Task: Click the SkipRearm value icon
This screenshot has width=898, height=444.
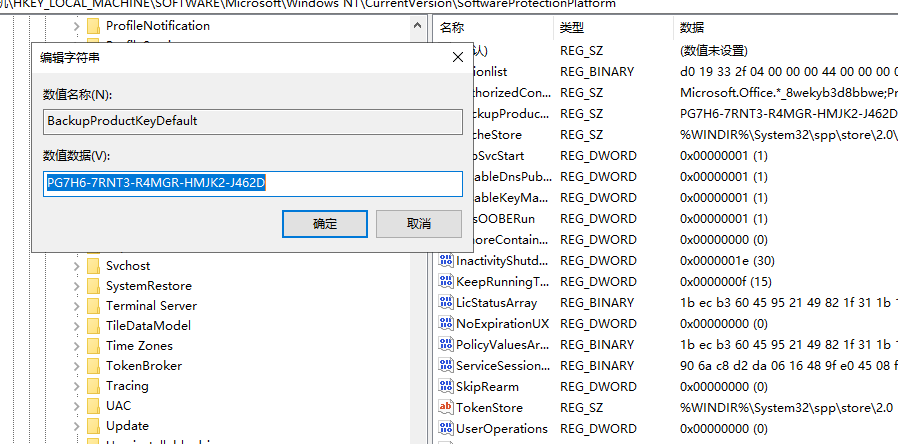Action: click(x=446, y=387)
